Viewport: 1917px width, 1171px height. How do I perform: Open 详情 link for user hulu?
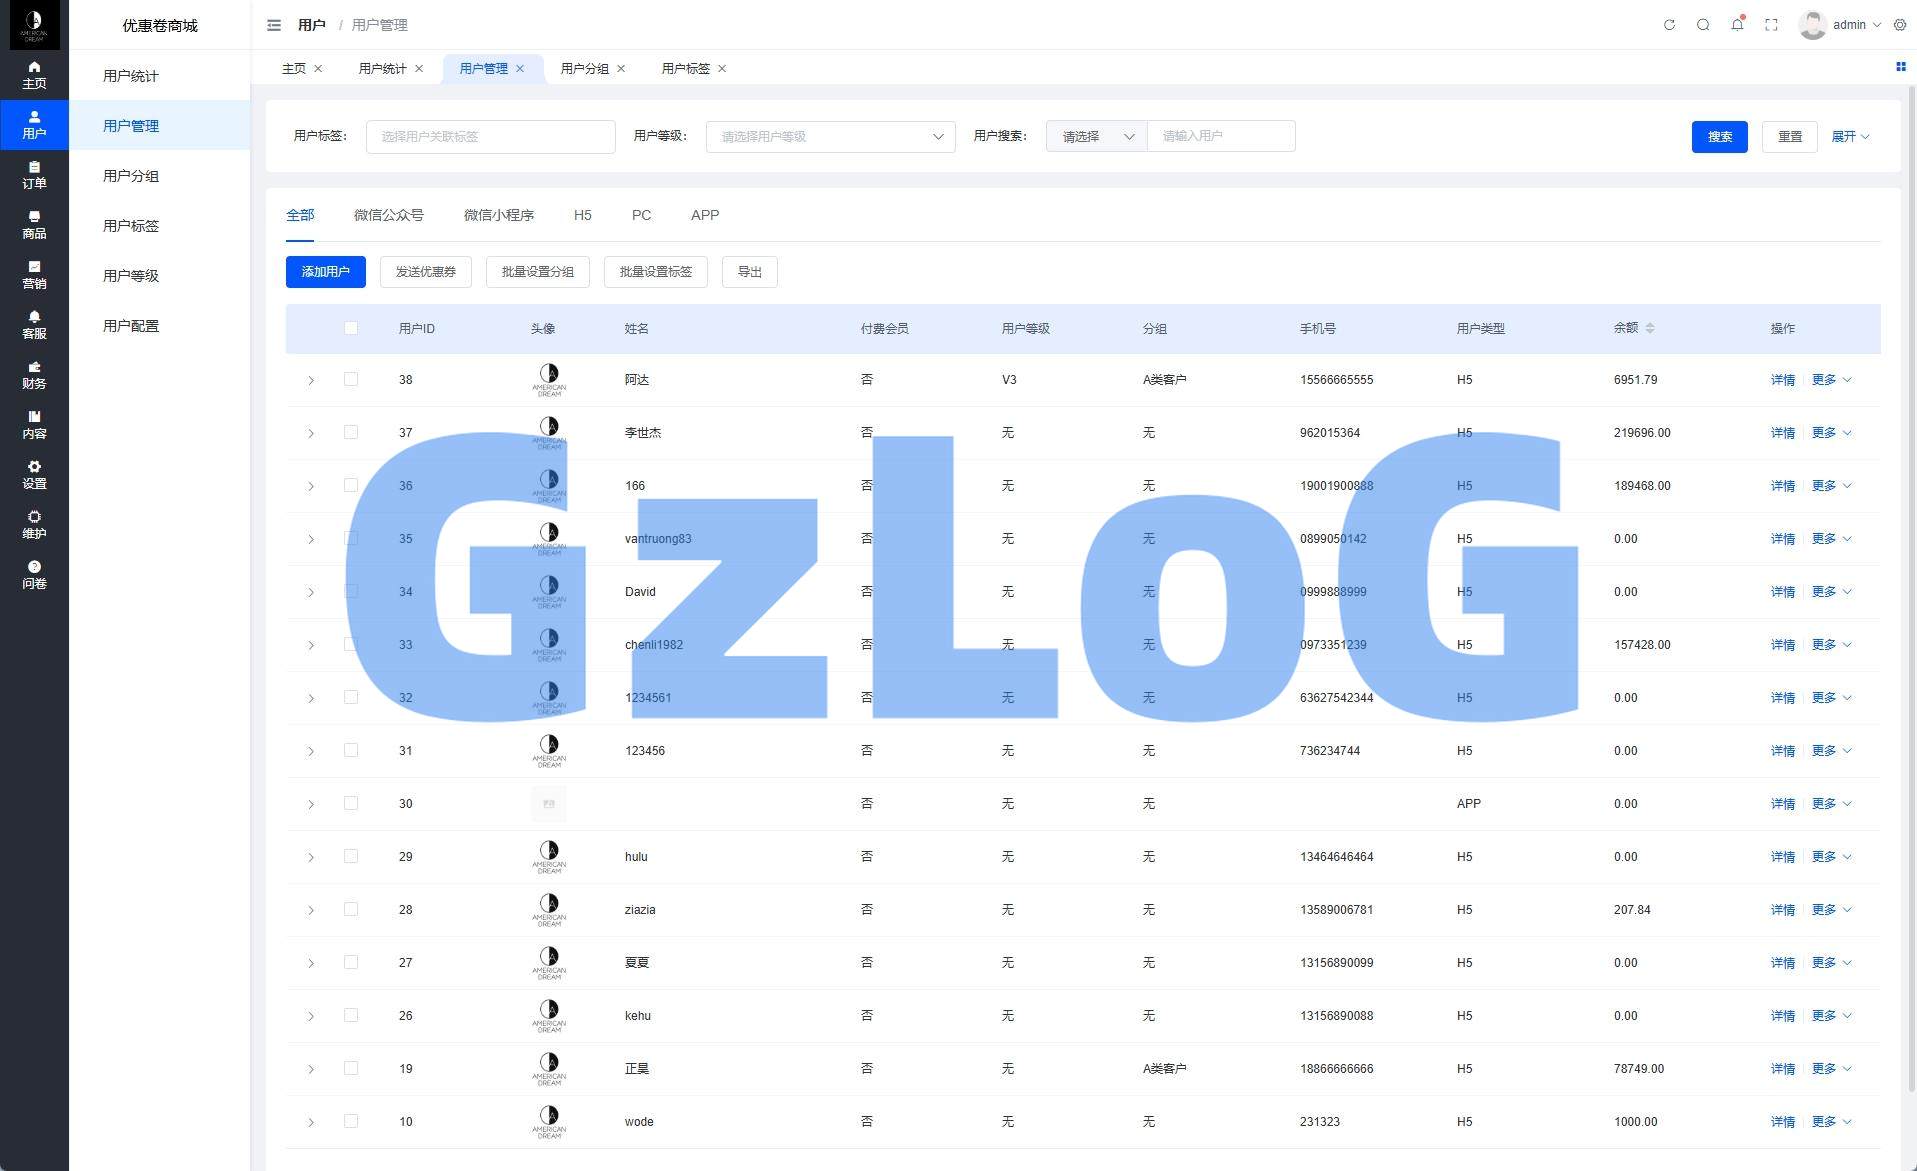tap(1782, 857)
